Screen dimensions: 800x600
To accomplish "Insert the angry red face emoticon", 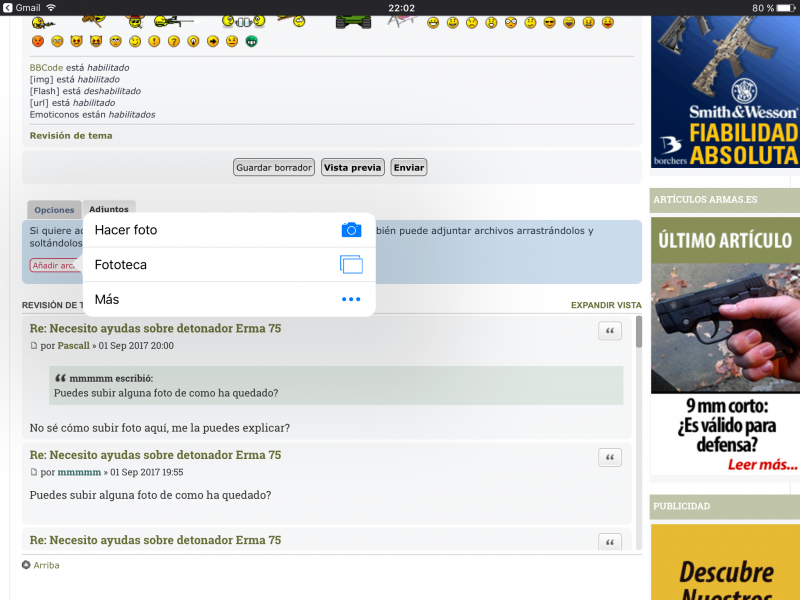I will pyautogui.click(x=38, y=41).
